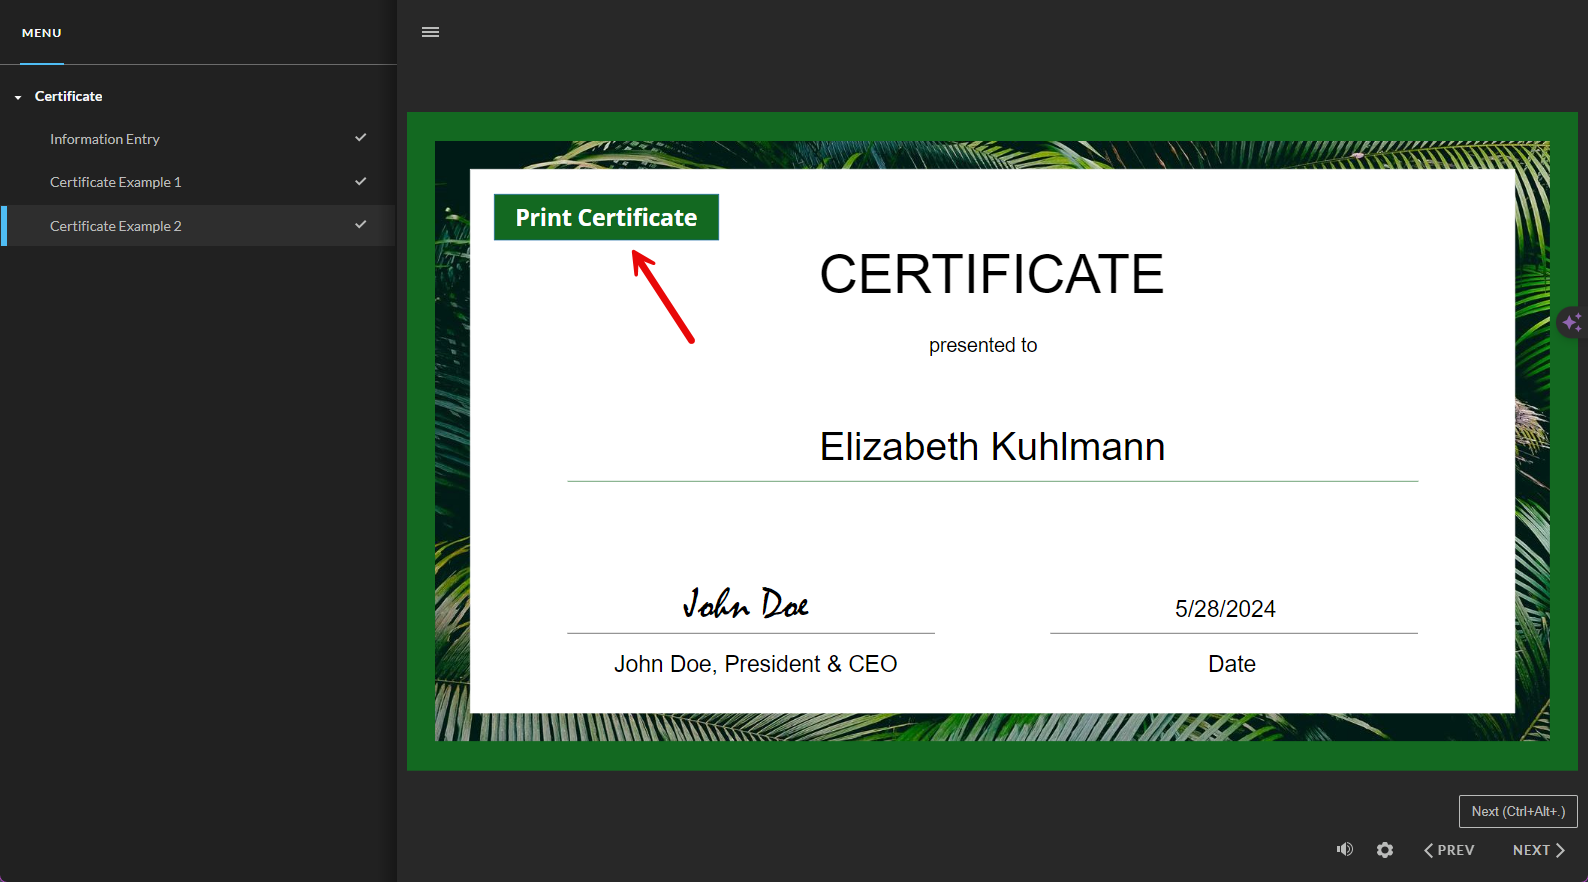Collapse the Certificate section triangle

click(x=18, y=97)
